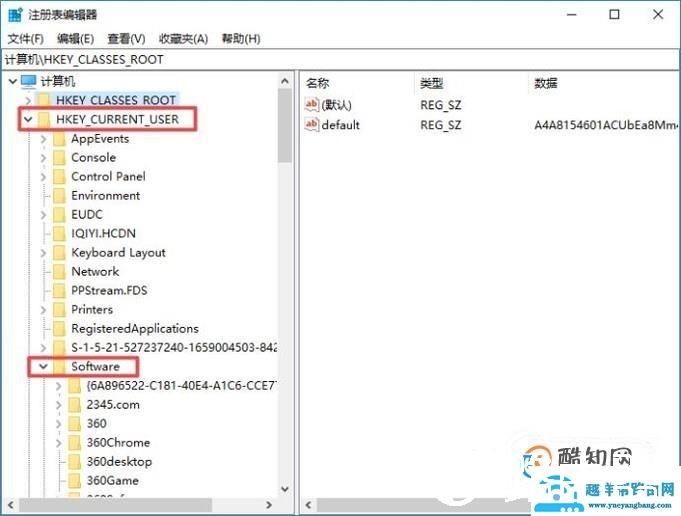Image resolution: width=681 pixels, height=516 pixels.
Task: Click the 2345.com folder icon
Action: 75,404
